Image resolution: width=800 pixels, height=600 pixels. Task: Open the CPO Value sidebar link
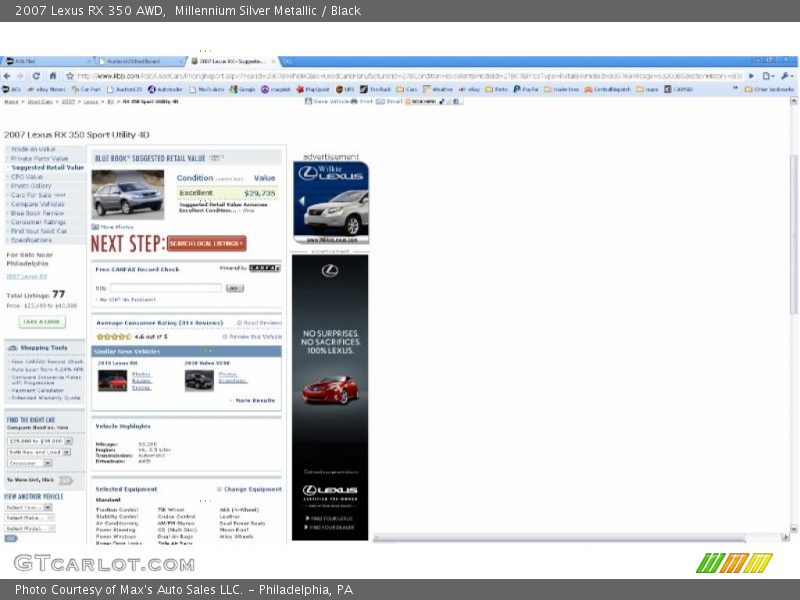[x=27, y=177]
